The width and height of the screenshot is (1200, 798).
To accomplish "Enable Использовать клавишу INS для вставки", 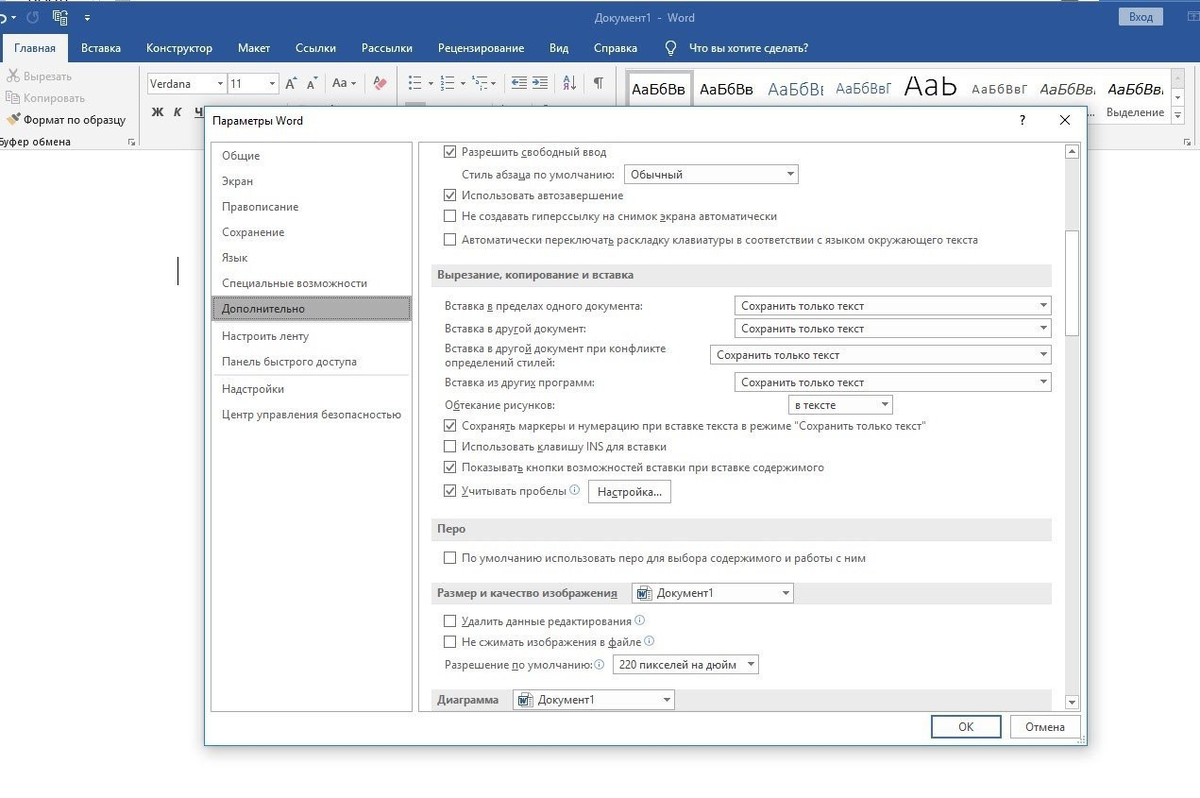I will (450, 447).
